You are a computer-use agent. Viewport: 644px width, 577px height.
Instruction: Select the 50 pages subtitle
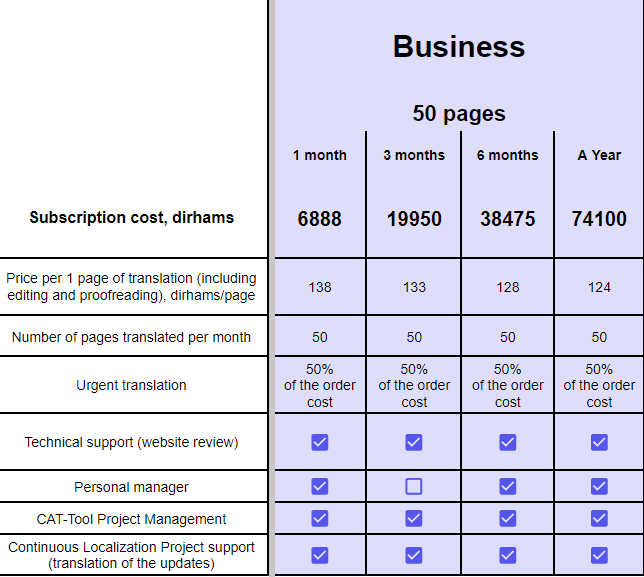click(x=459, y=113)
